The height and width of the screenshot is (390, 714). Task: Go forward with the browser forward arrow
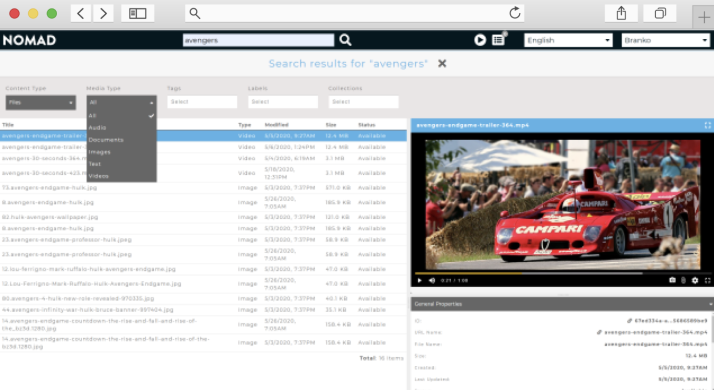(x=103, y=13)
